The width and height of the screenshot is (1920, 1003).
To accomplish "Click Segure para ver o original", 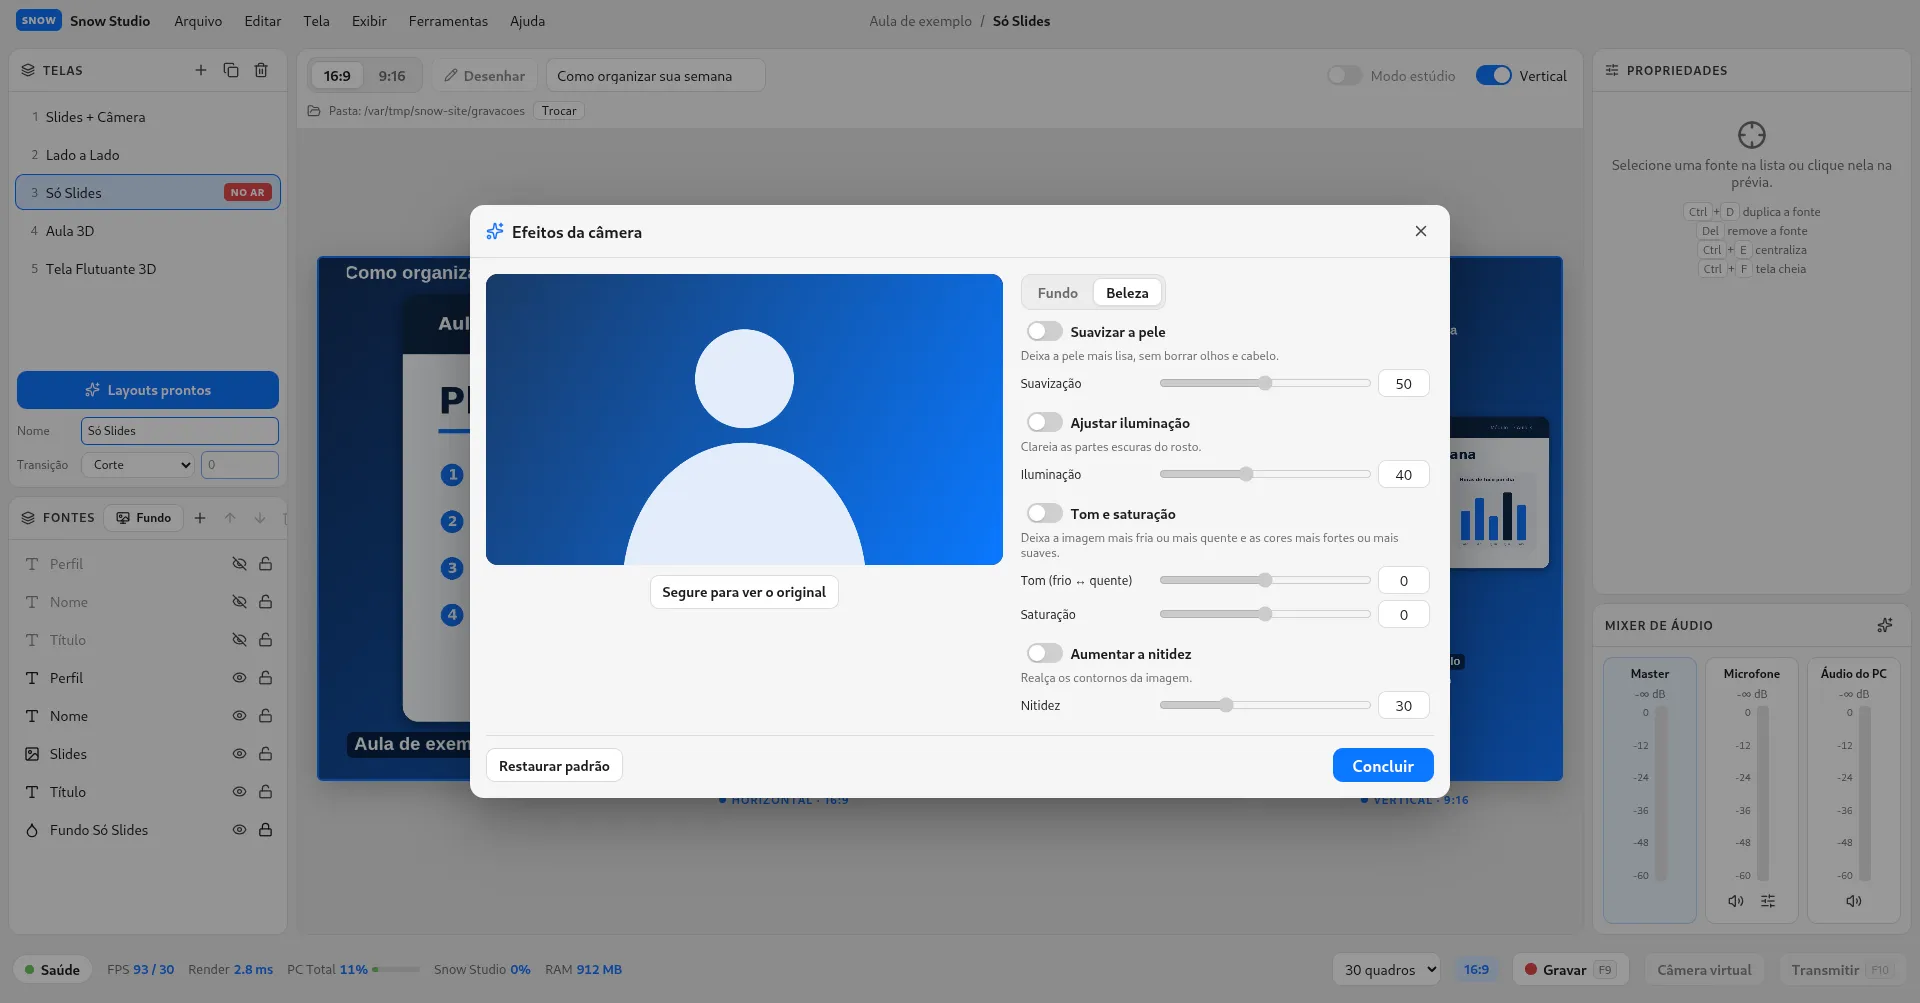I will point(744,592).
